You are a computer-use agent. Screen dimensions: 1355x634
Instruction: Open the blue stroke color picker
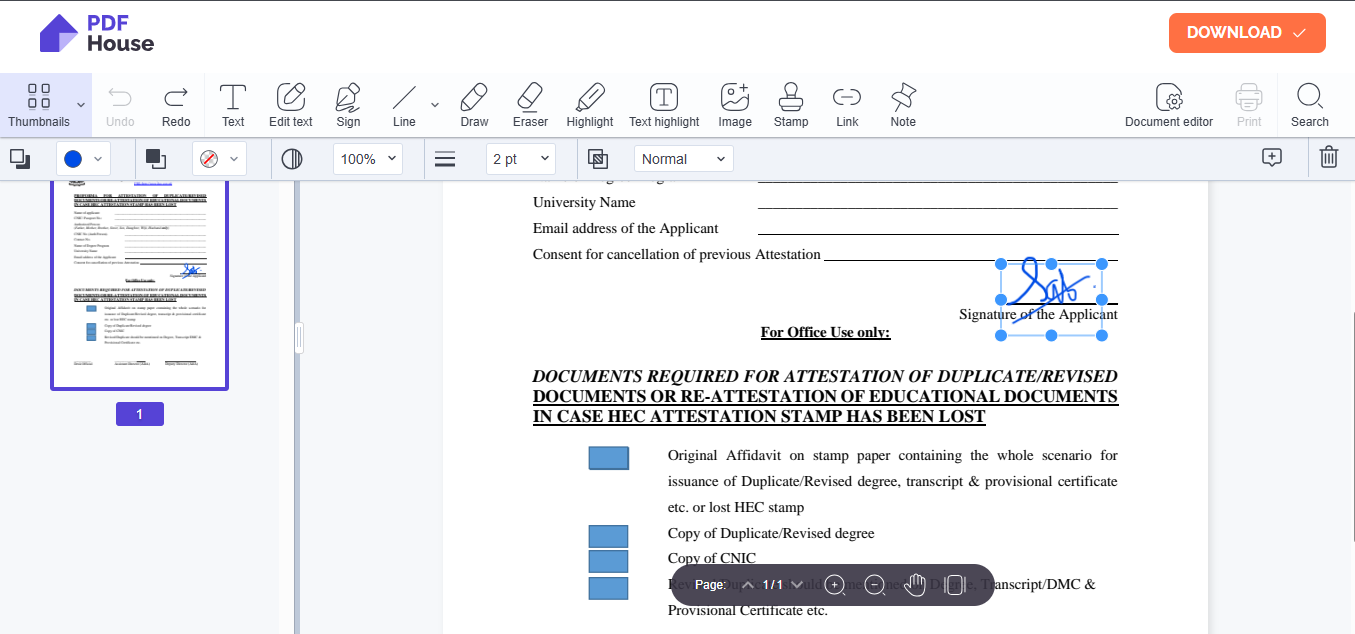pos(83,159)
